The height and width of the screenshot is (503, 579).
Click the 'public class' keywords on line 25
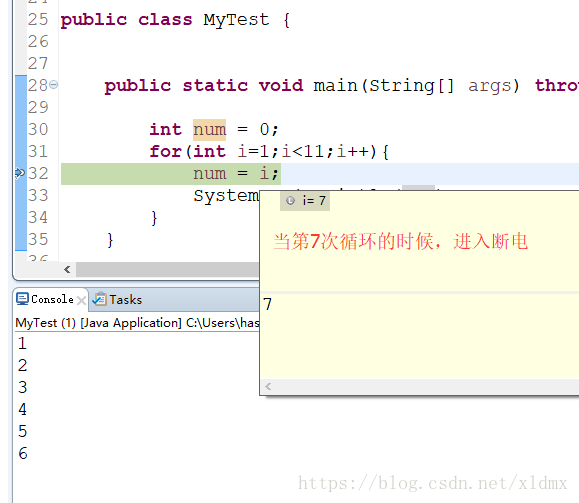click(x=127, y=20)
